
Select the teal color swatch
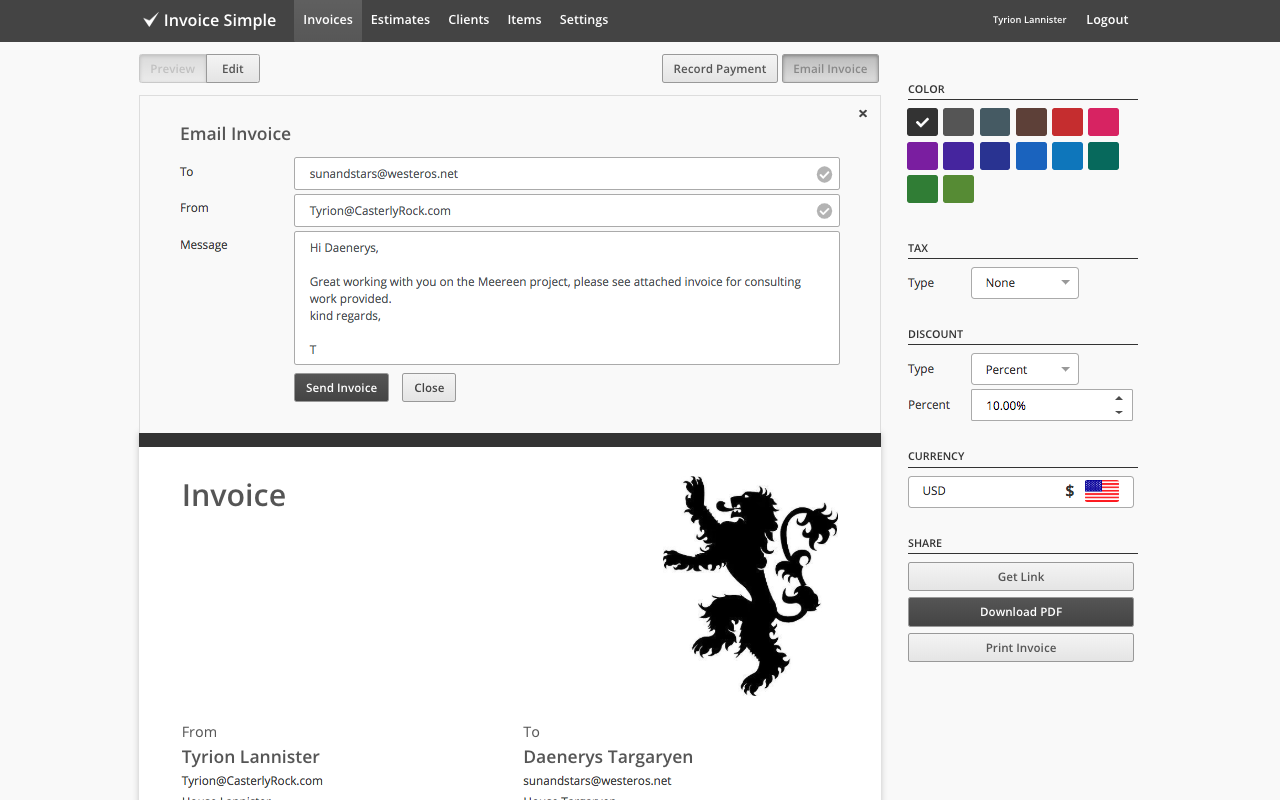1103,156
